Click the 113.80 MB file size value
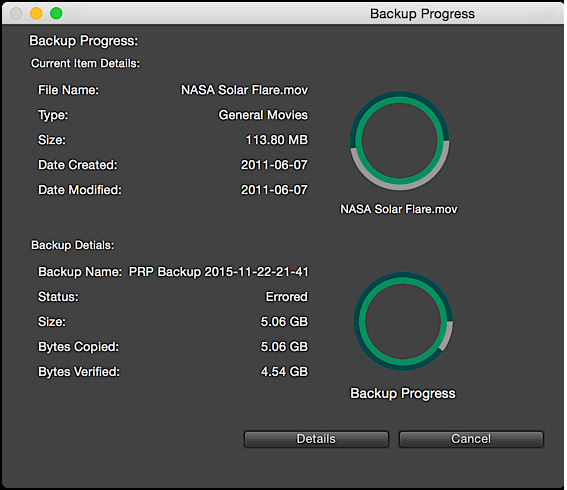 coord(277,140)
